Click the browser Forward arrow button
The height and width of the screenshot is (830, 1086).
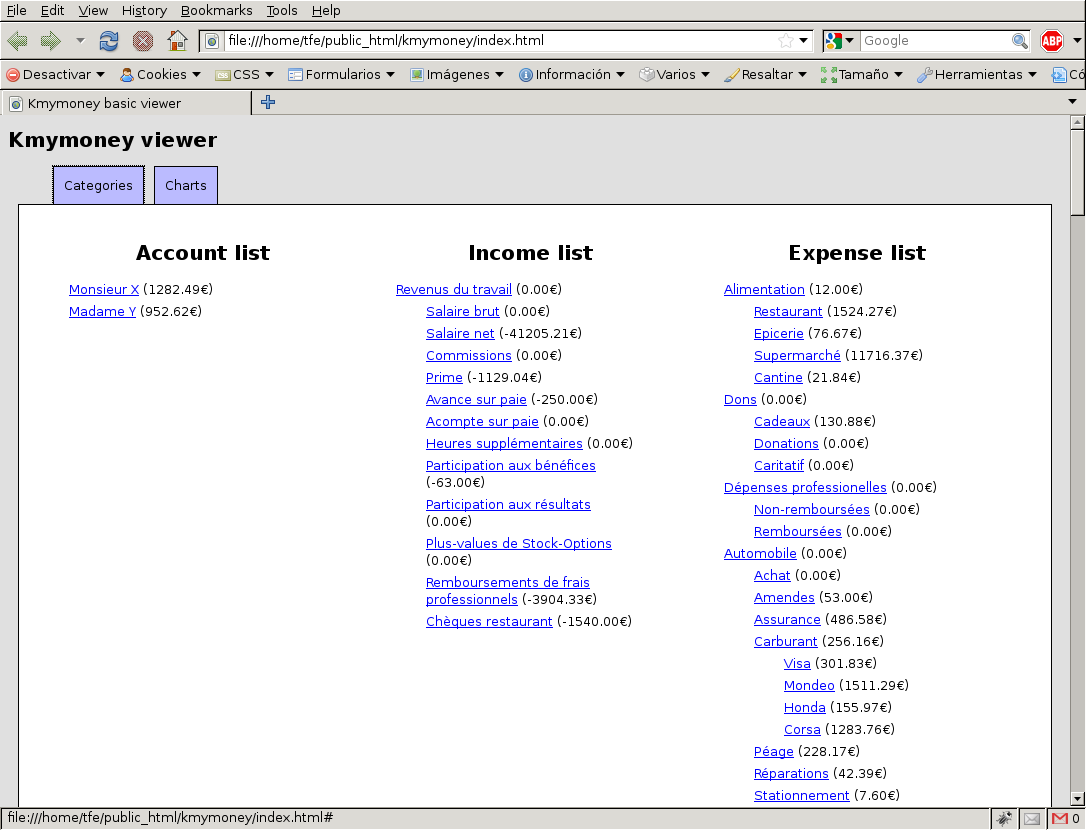tap(51, 41)
